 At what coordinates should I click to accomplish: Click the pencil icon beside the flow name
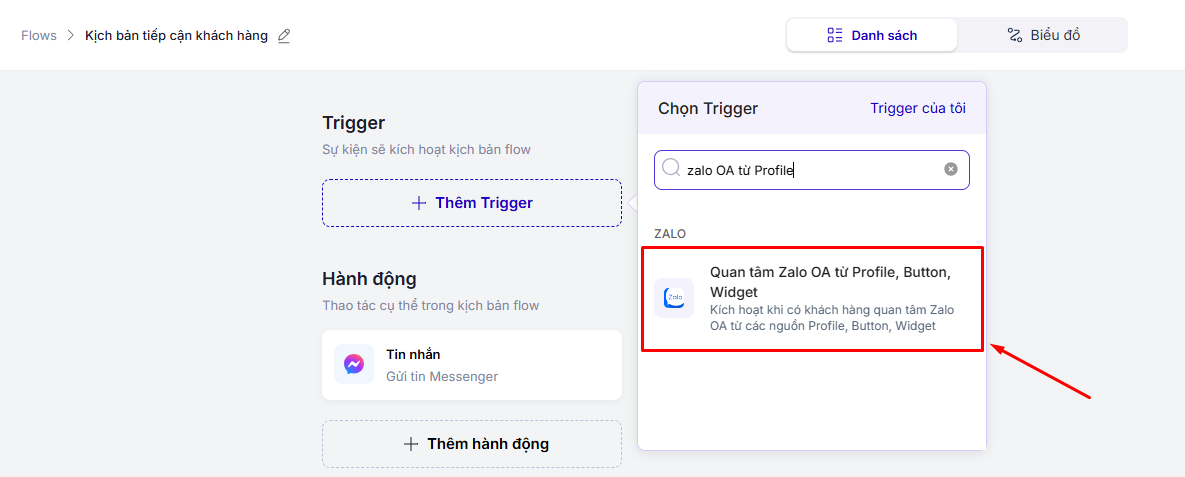pyautogui.click(x=284, y=36)
